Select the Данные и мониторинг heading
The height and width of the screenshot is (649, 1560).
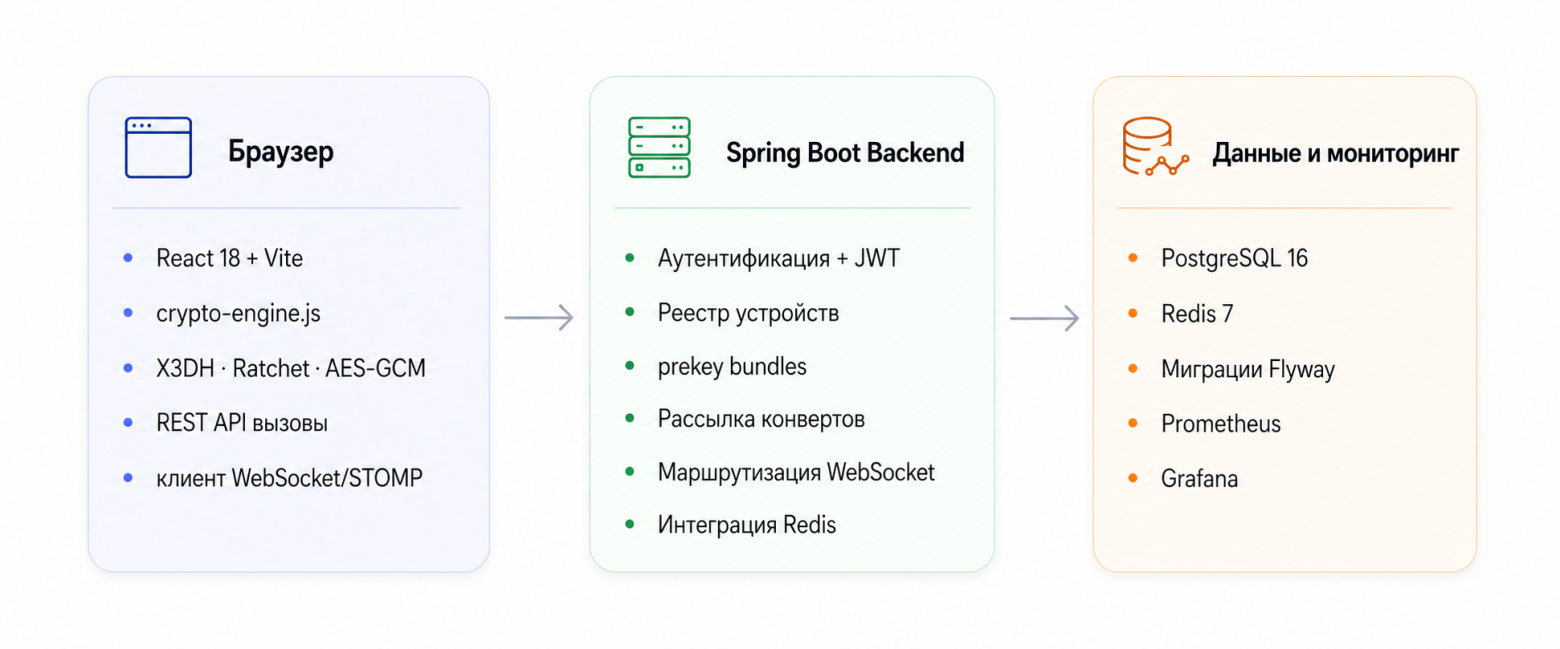coord(1335,154)
